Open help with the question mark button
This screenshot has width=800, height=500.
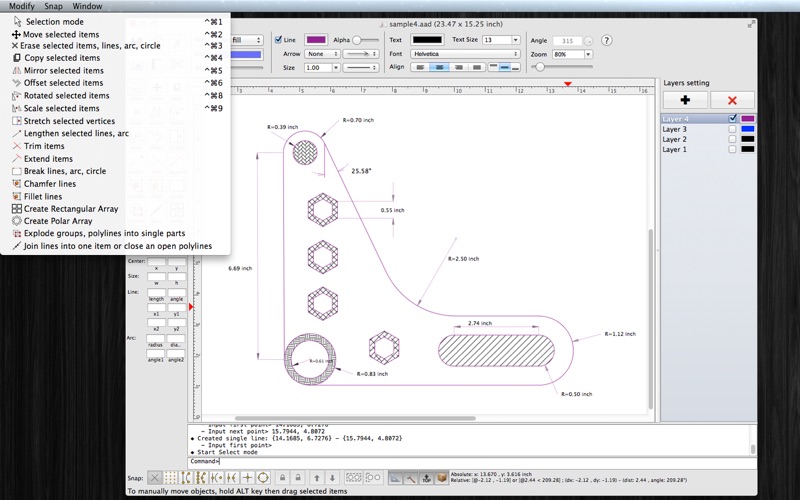point(606,40)
